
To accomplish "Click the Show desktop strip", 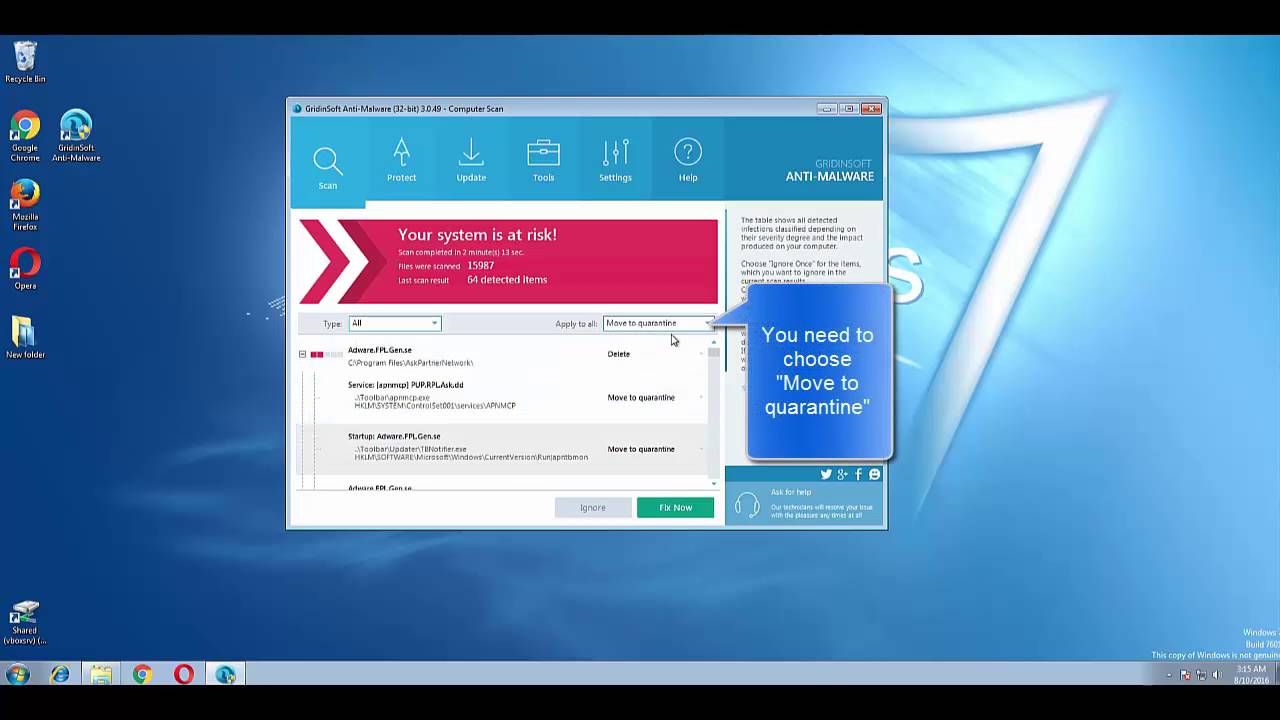I will pos(1276,674).
